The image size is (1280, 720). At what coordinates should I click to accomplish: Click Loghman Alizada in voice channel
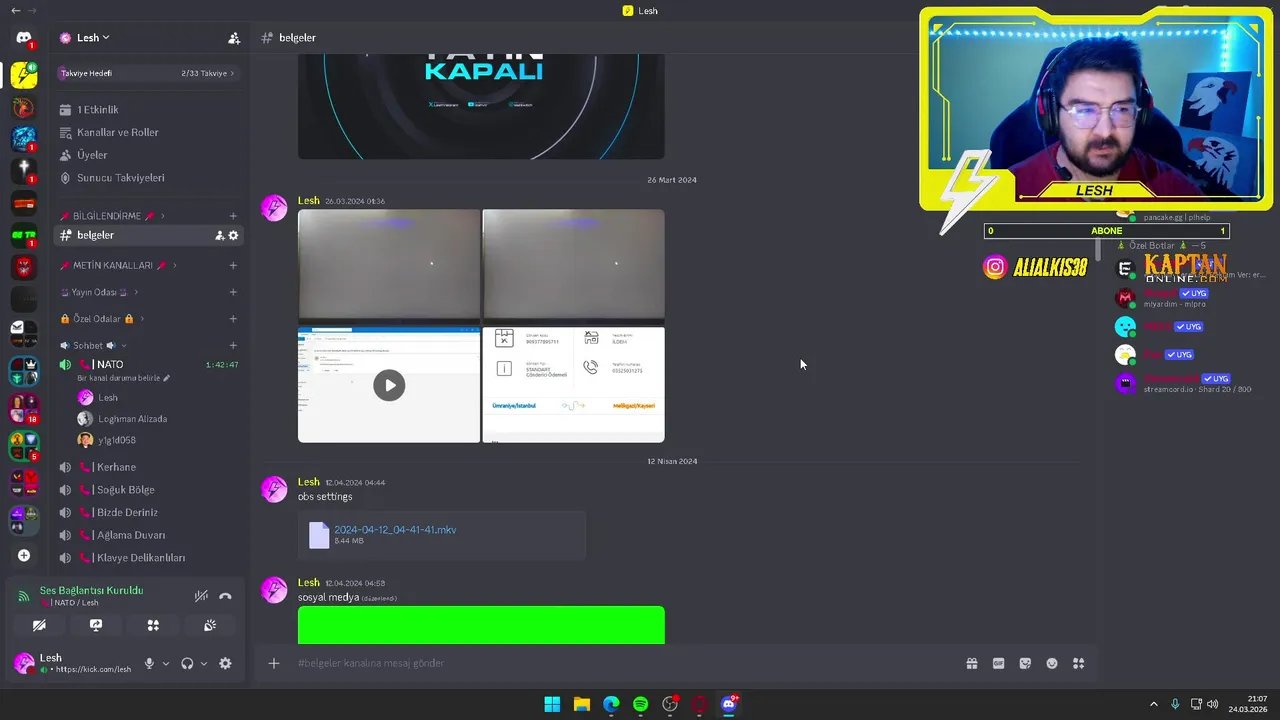[120, 419]
